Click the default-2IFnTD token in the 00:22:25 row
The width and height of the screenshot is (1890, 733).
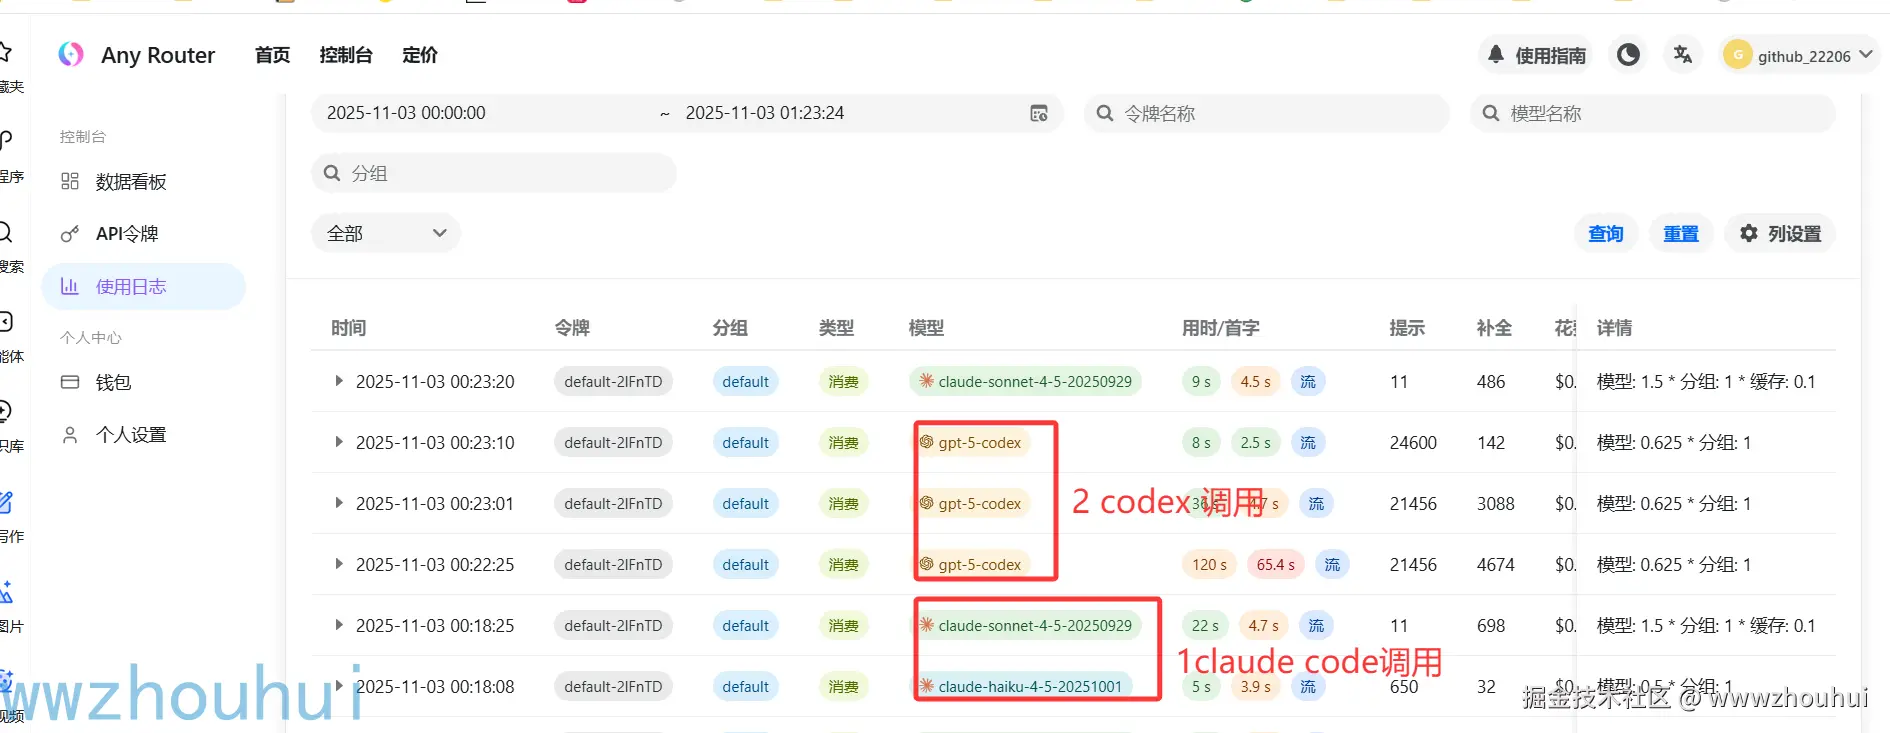coord(613,564)
